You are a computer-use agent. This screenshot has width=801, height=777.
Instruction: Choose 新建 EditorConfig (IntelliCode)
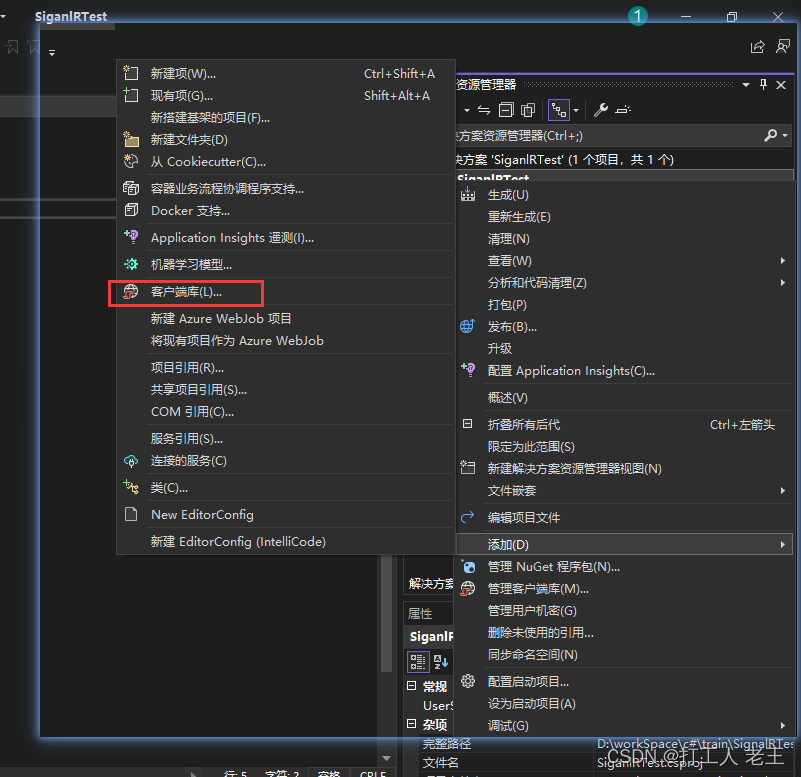(x=286, y=542)
